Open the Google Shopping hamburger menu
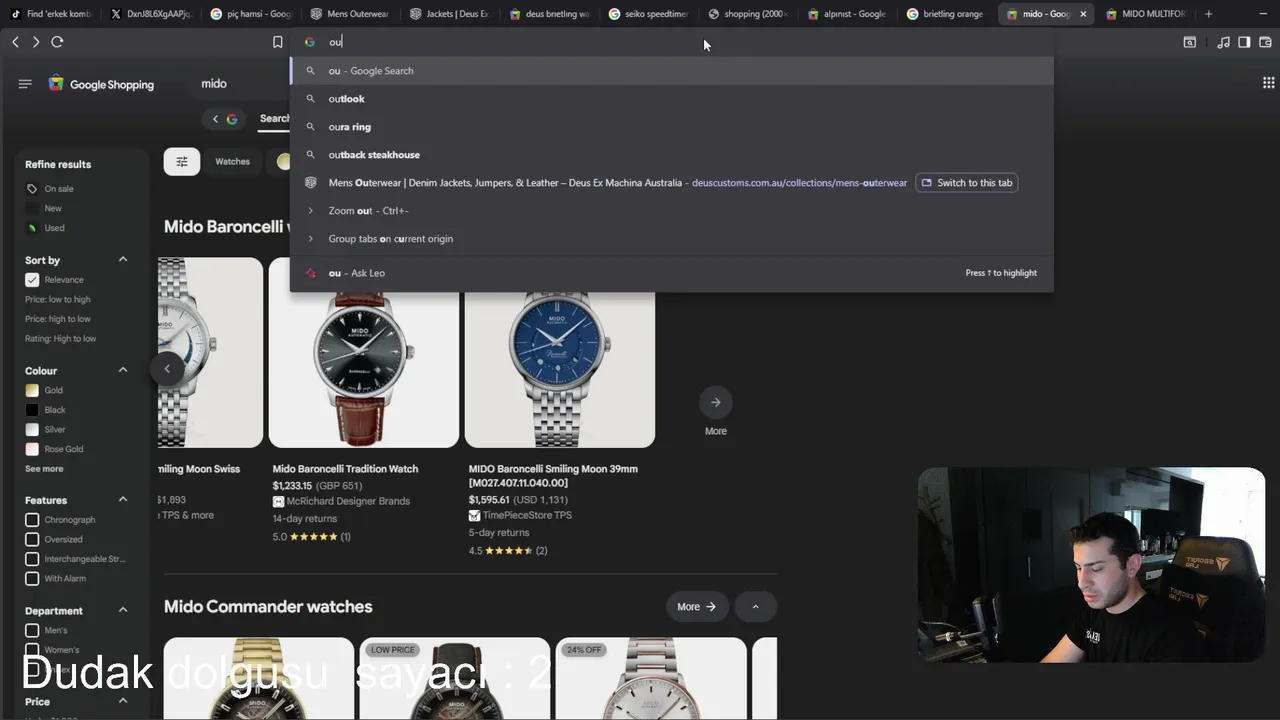This screenshot has height=720, width=1280. point(25,84)
